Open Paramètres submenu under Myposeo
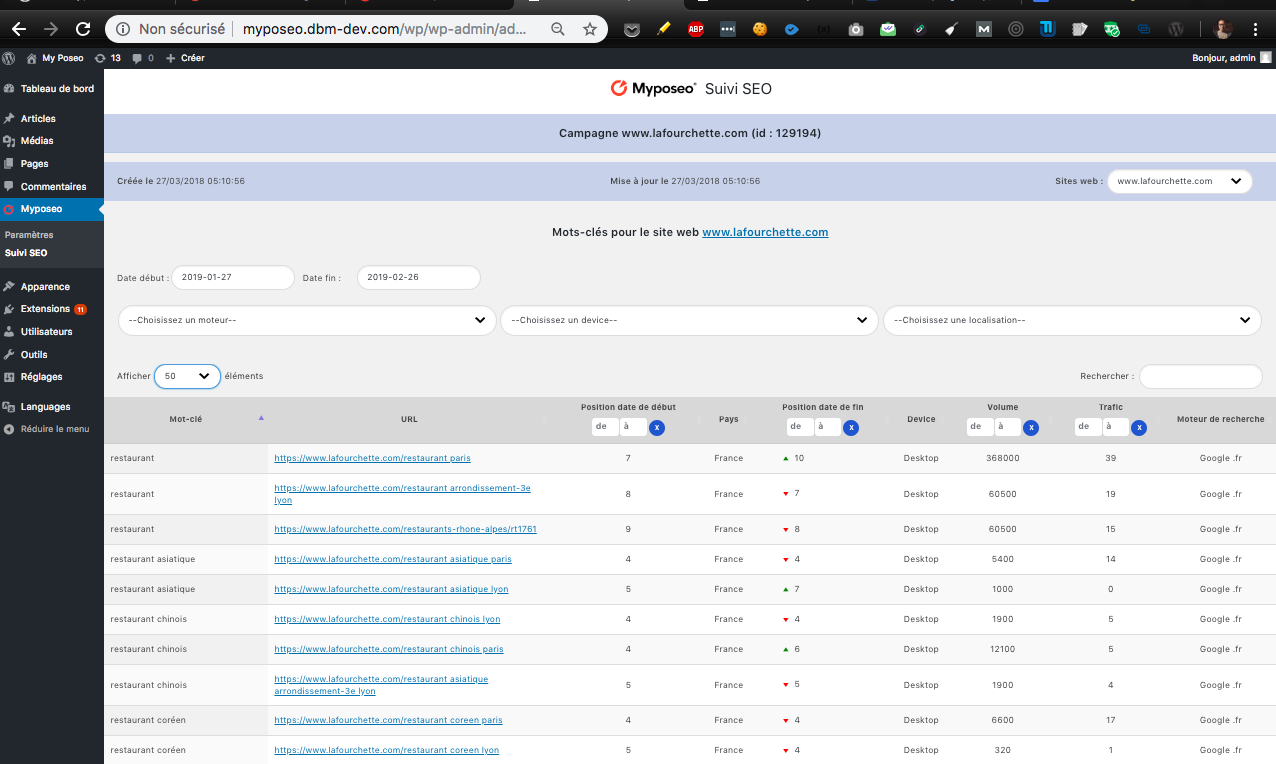The width and height of the screenshot is (1276, 764). (29, 235)
